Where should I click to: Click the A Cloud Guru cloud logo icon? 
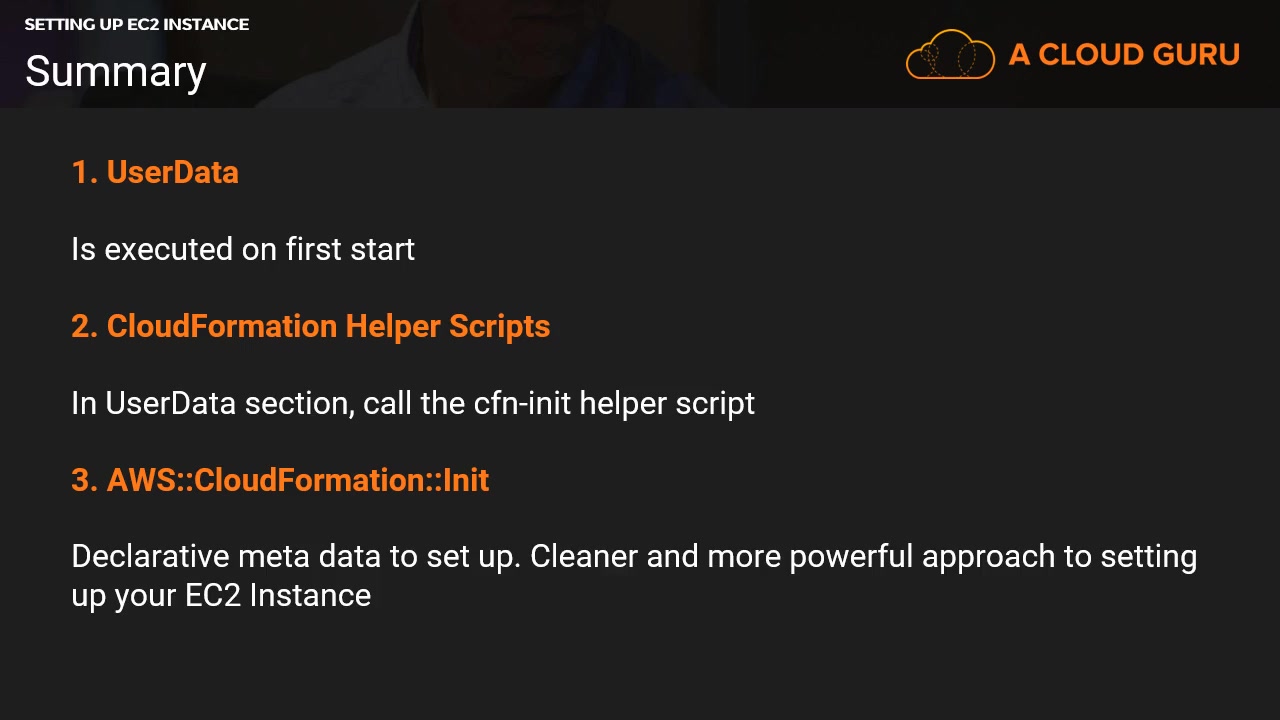click(x=950, y=55)
